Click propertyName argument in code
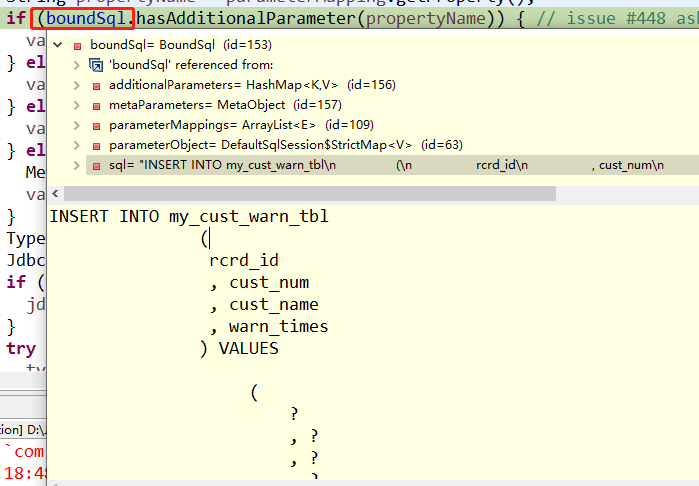The height and width of the screenshot is (486, 699). 426,19
